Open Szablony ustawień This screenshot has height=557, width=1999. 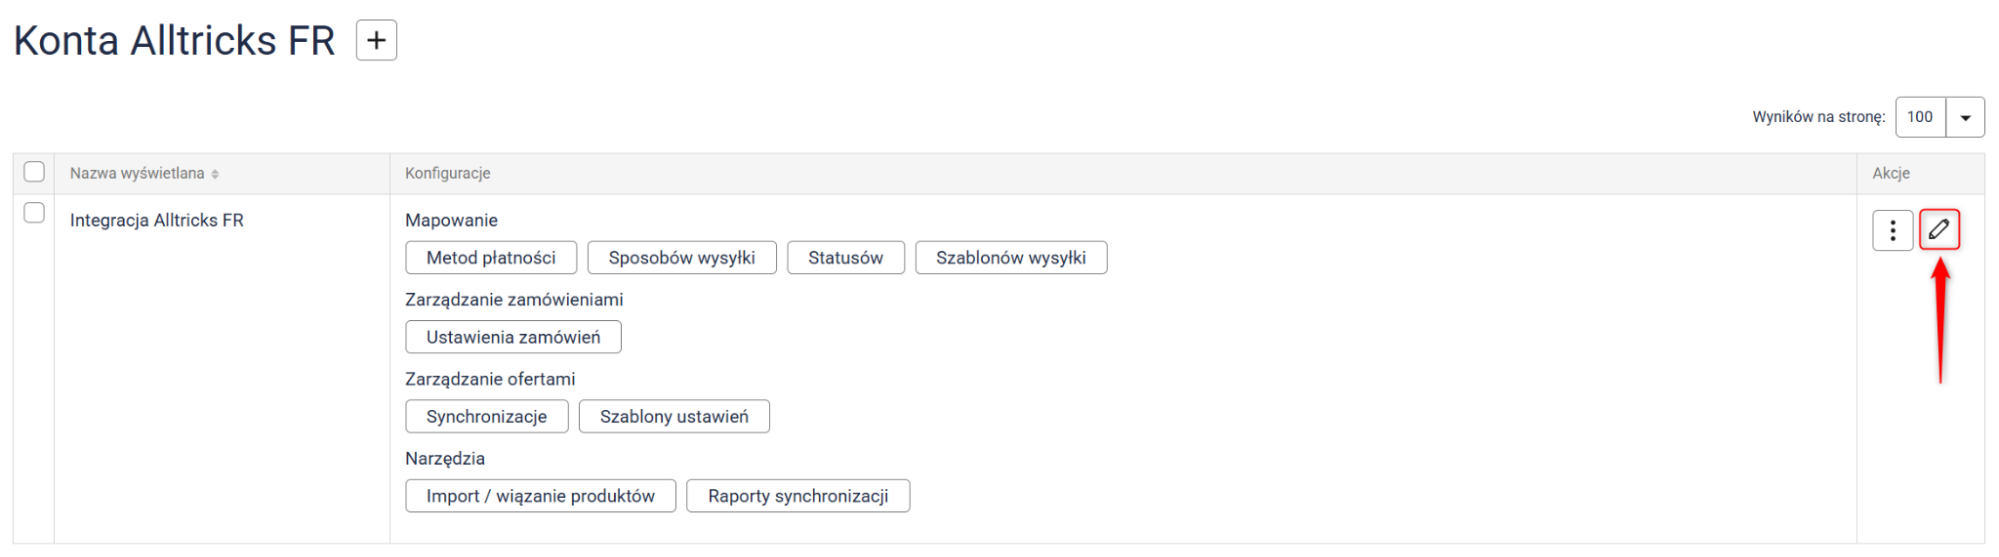(x=674, y=417)
